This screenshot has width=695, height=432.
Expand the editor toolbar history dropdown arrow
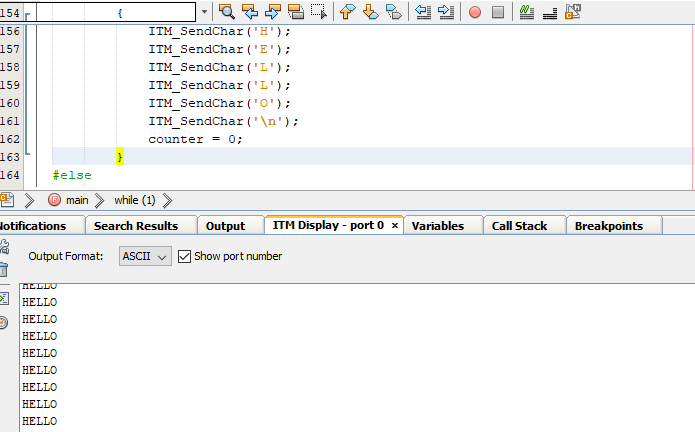[x=205, y=12]
